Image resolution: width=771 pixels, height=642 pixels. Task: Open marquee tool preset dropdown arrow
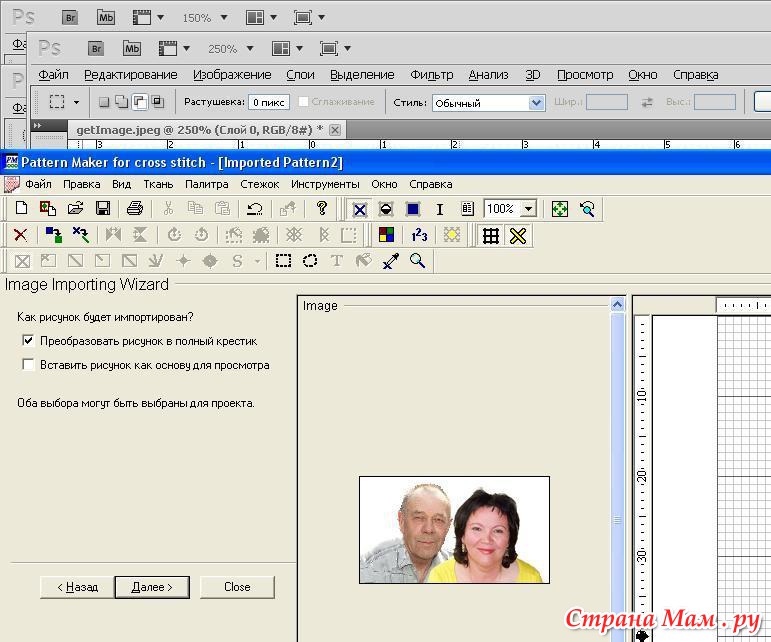tap(76, 102)
